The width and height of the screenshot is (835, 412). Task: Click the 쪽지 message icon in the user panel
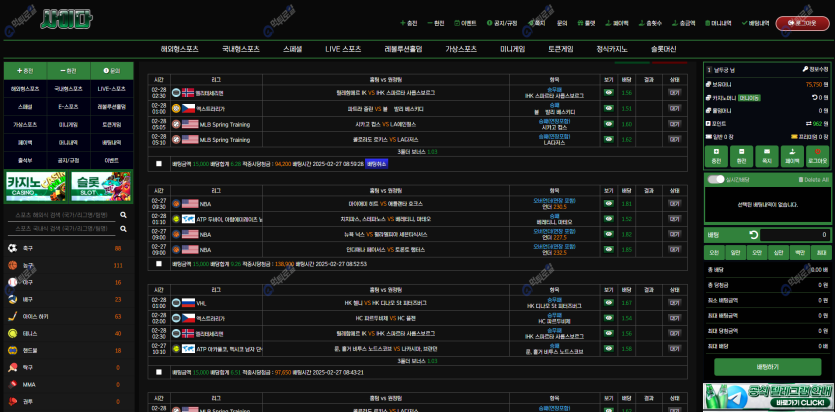tap(766, 155)
